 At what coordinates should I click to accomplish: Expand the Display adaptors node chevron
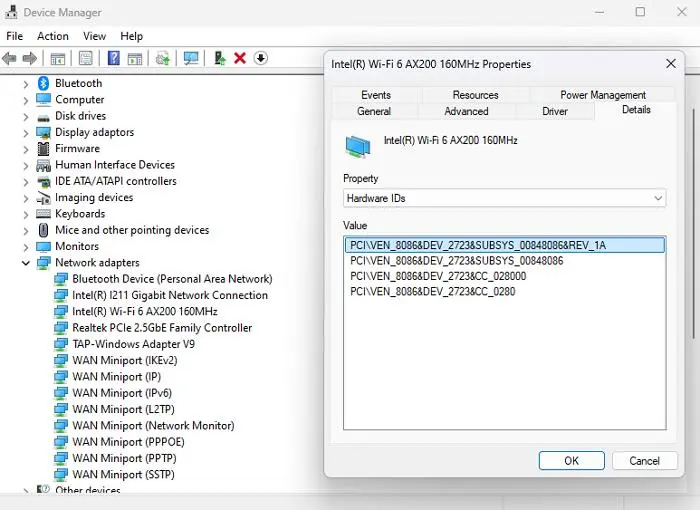(25, 133)
